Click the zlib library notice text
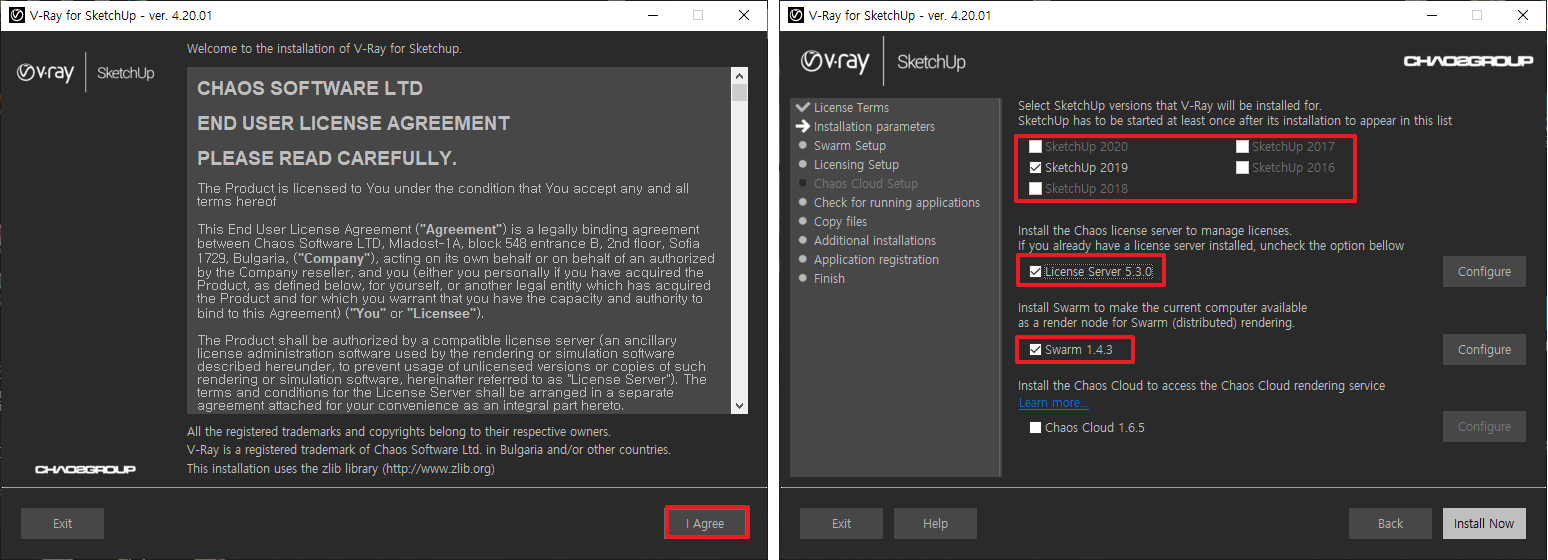Image resolution: width=1548 pixels, height=560 pixels. (341, 469)
